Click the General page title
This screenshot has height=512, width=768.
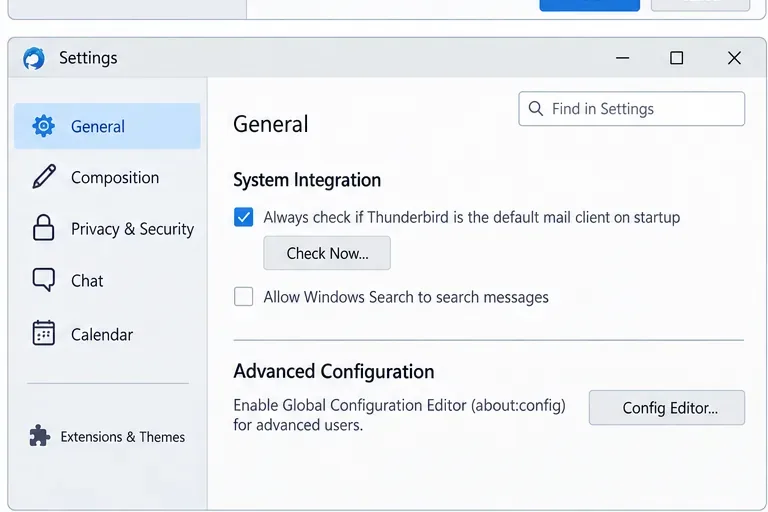pos(271,123)
